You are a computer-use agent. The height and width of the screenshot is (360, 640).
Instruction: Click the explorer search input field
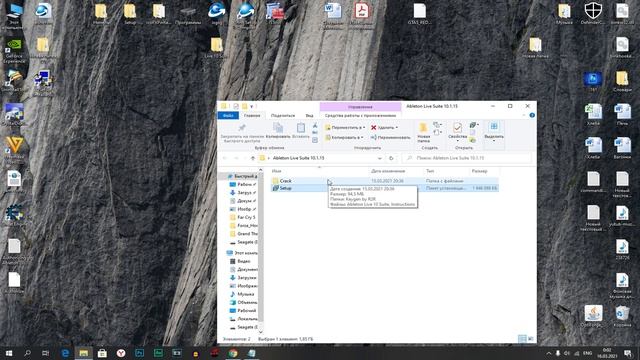(467, 158)
